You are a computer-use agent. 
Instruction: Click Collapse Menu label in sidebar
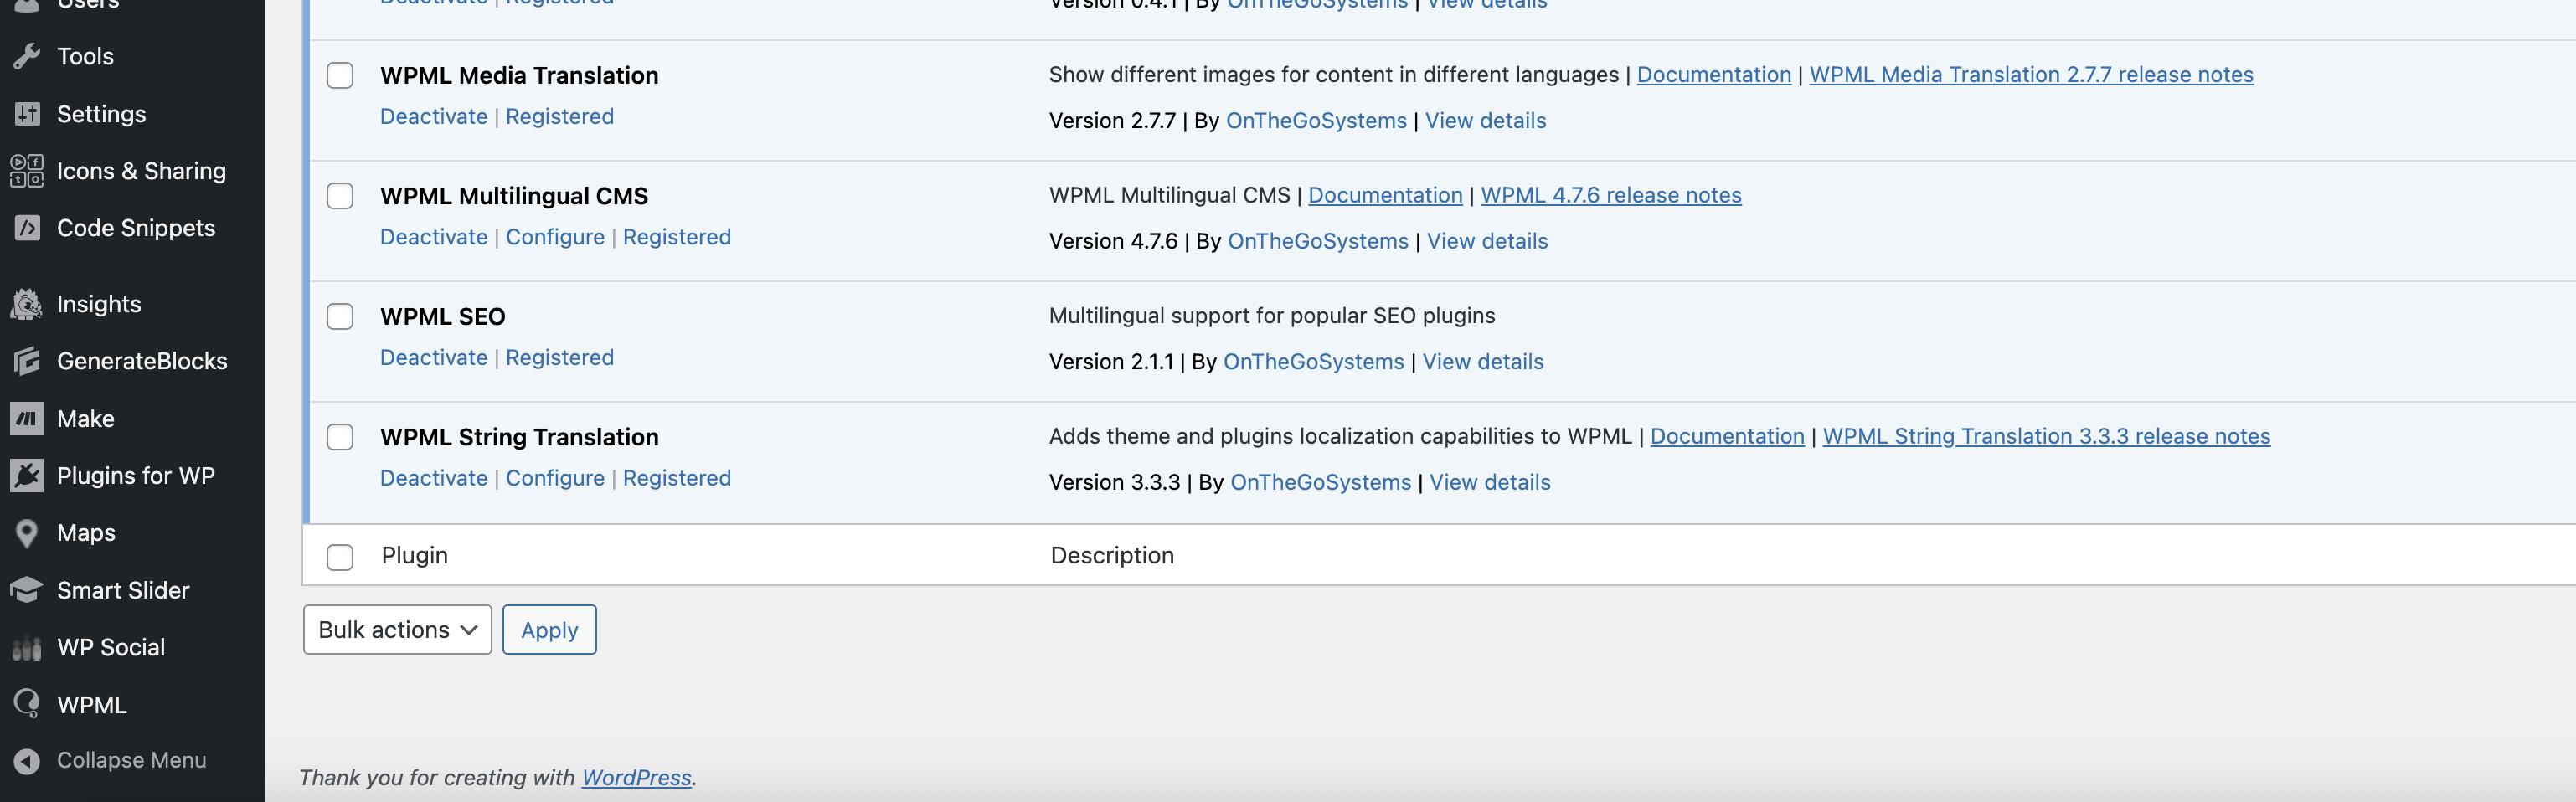tap(131, 761)
